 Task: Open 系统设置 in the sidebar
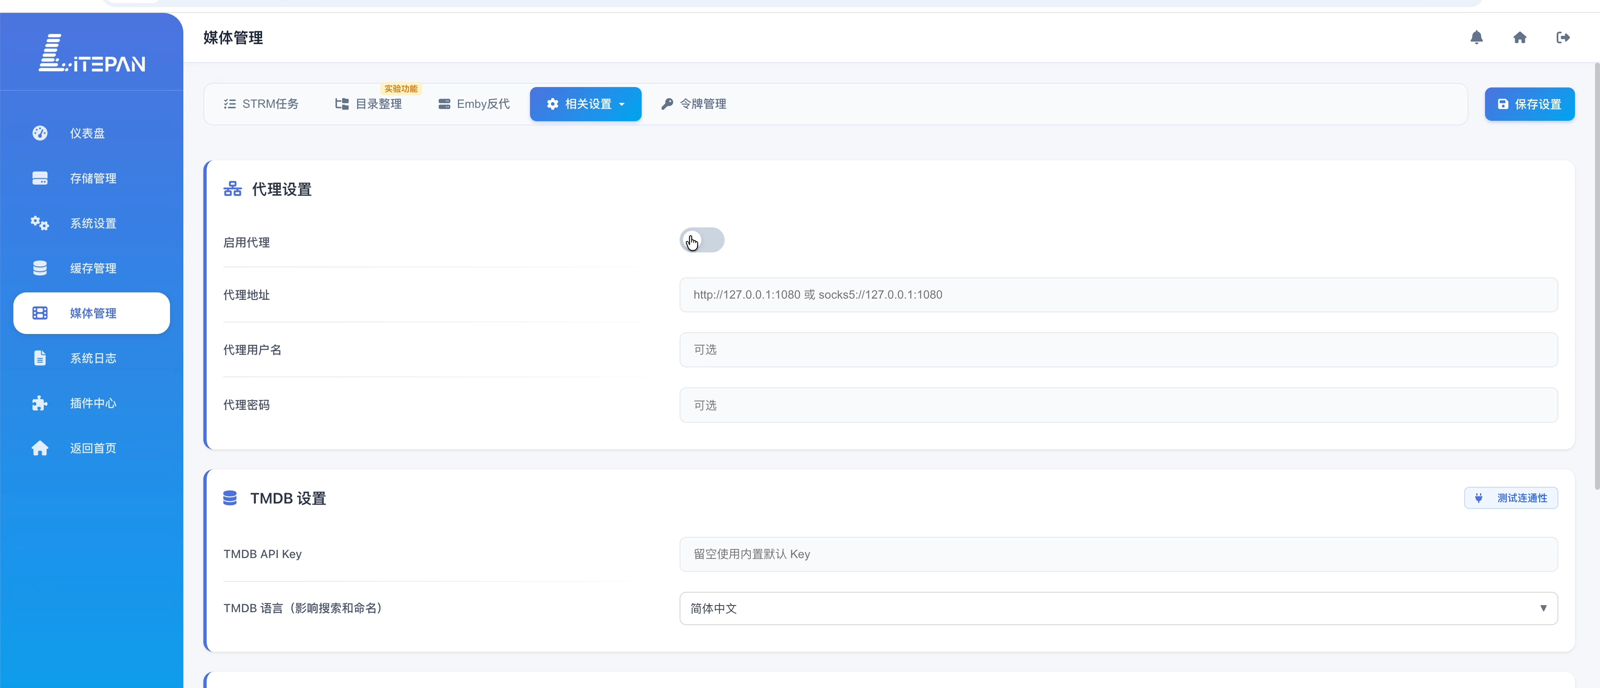pos(92,223)
